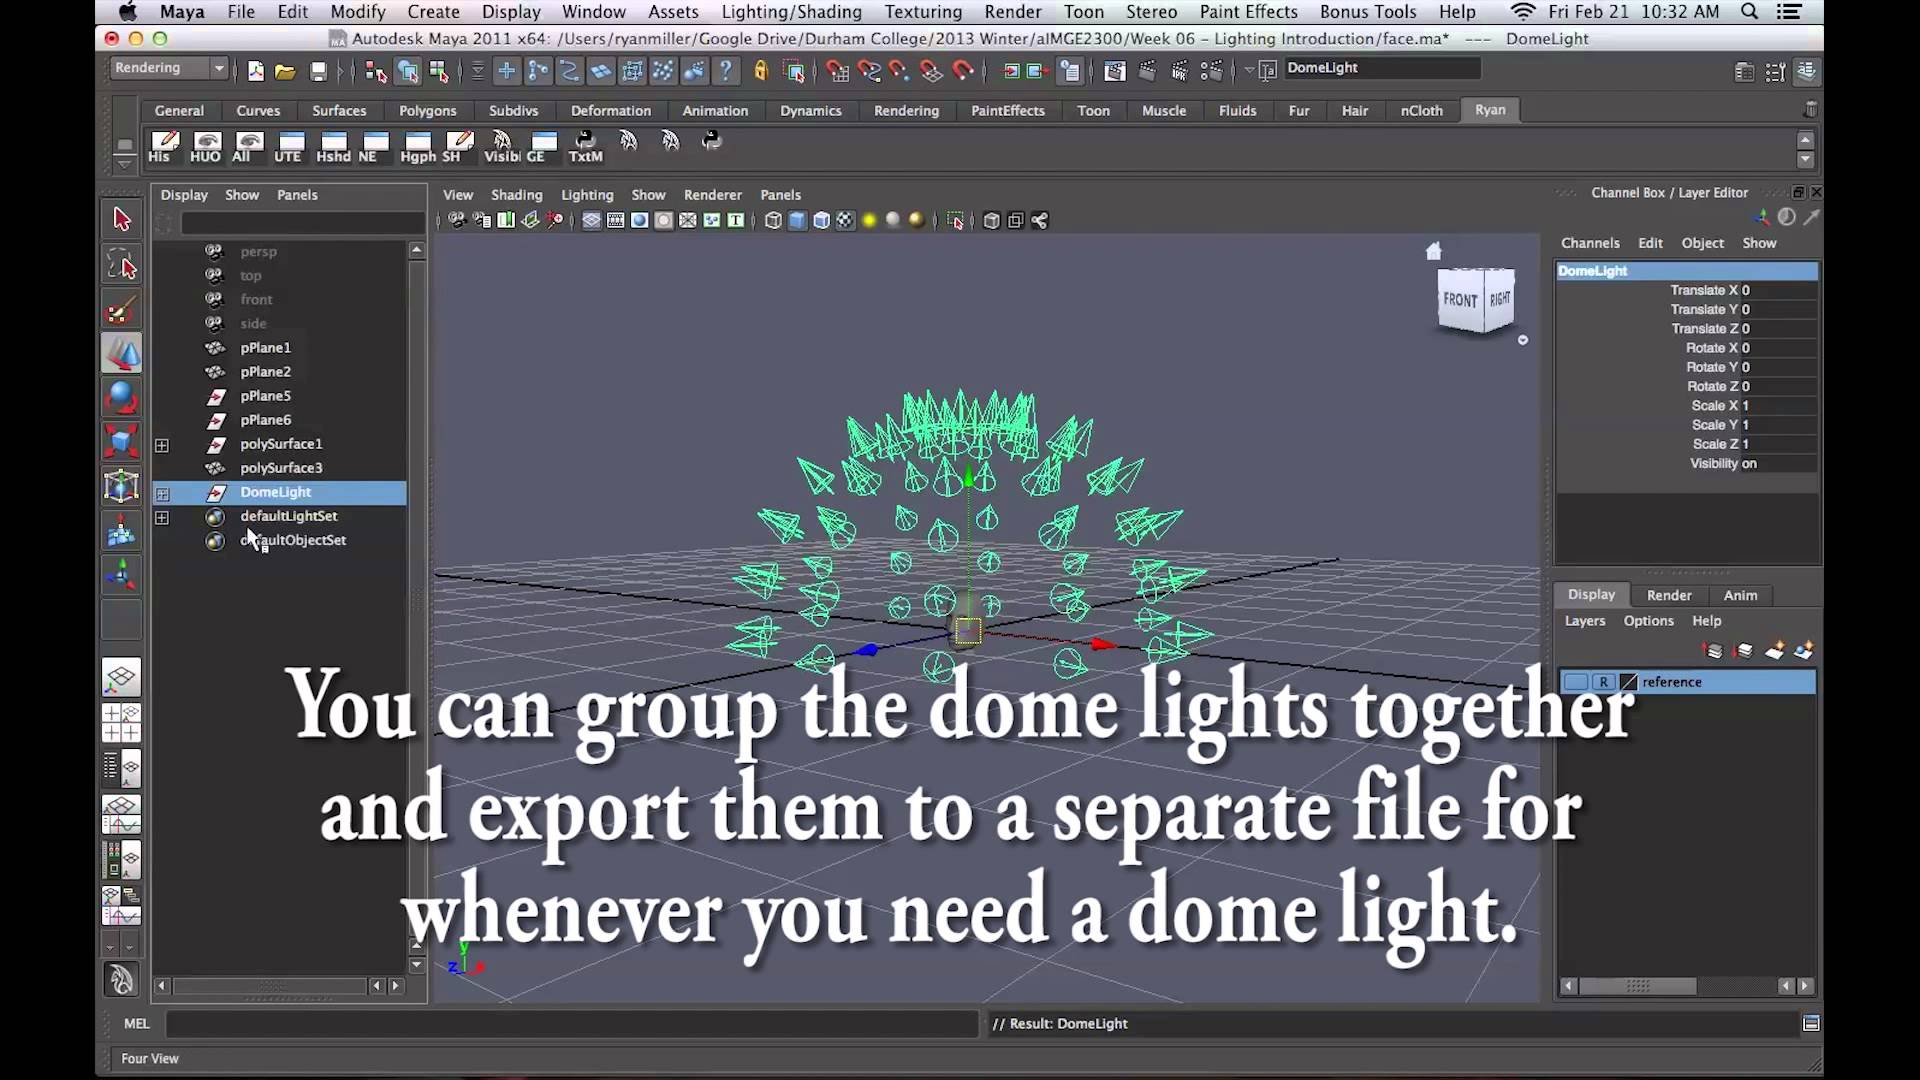Viewport: 1920px width, 1080px height.
Task: Select the Rotate tool in toolbox
Action: pyautogui.click(x=121, y=397)
